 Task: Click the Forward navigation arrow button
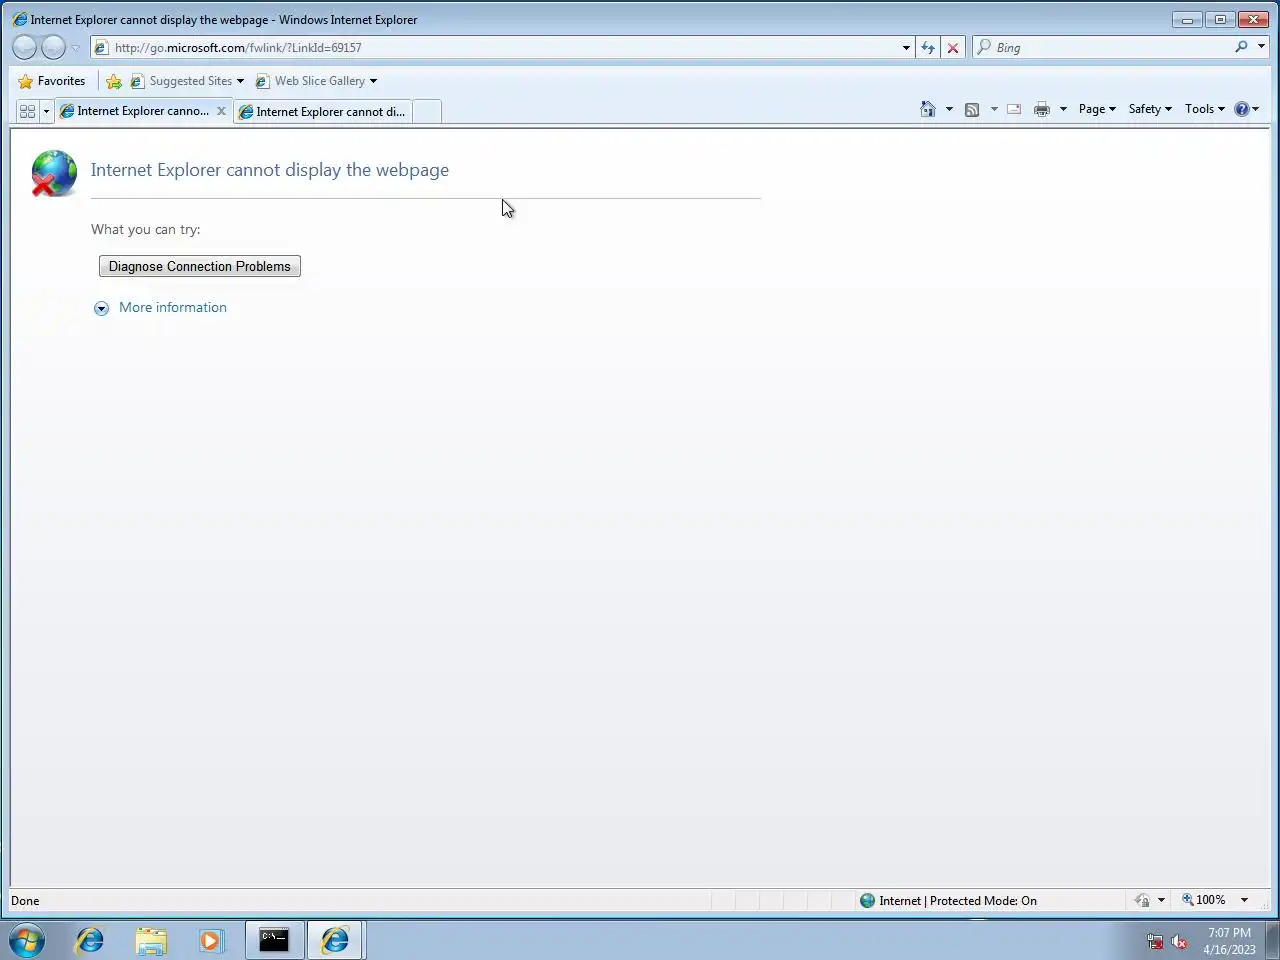(53, 47)
